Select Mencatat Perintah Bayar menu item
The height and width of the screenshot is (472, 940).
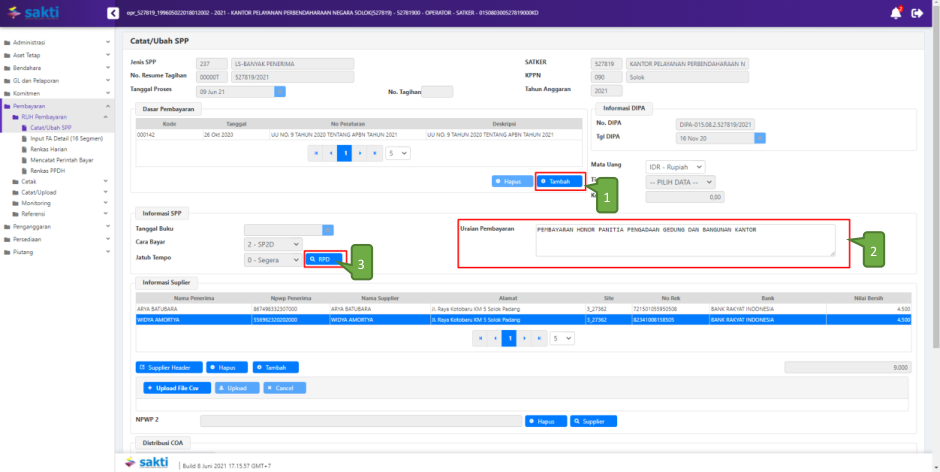tap(68, 160)
